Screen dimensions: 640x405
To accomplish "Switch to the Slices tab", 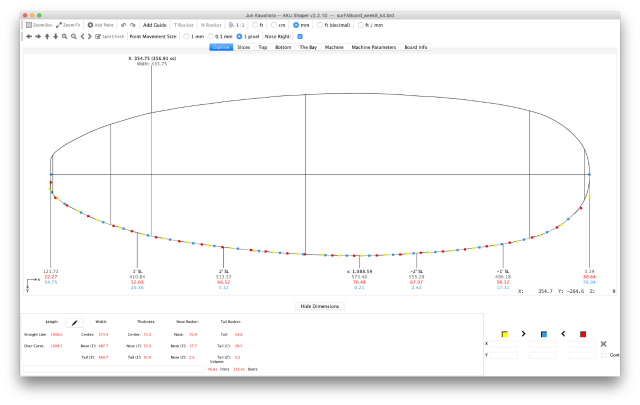I will coord(244,47).
